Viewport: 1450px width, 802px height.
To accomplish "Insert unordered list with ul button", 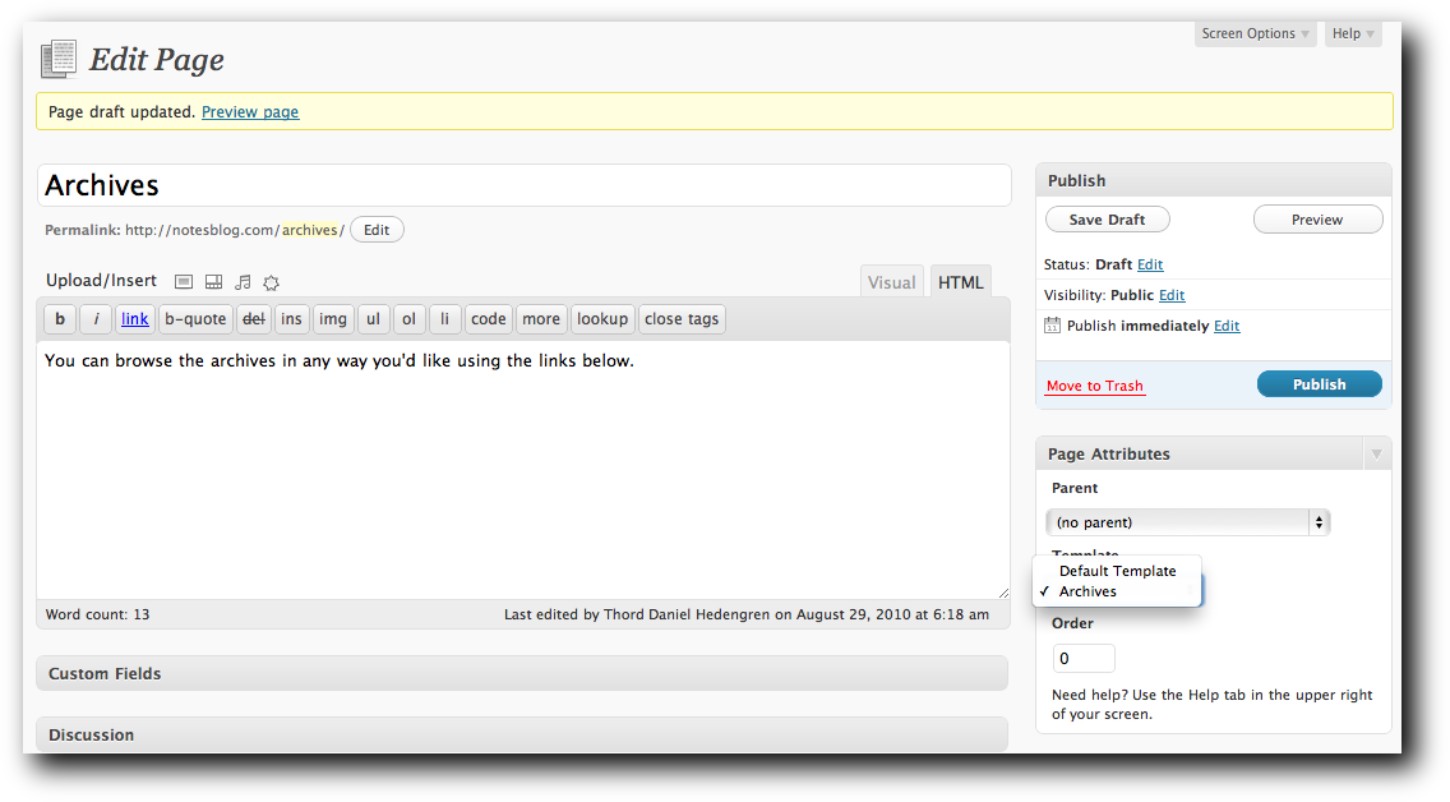I will tap(373, 319).
